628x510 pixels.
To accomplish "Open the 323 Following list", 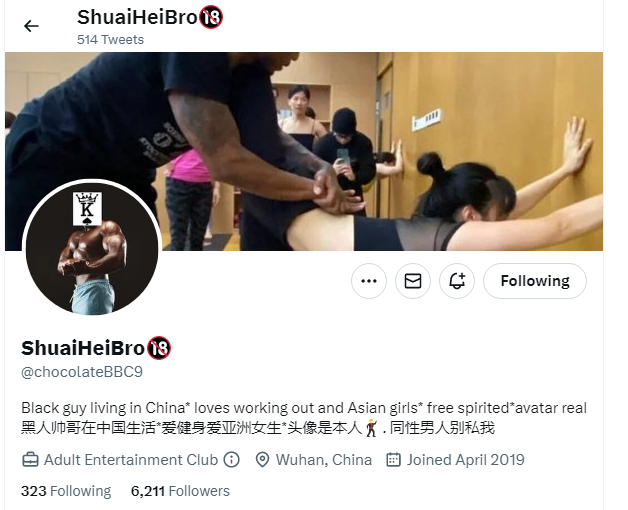I will pyautogui.click(x=66, y=491).
